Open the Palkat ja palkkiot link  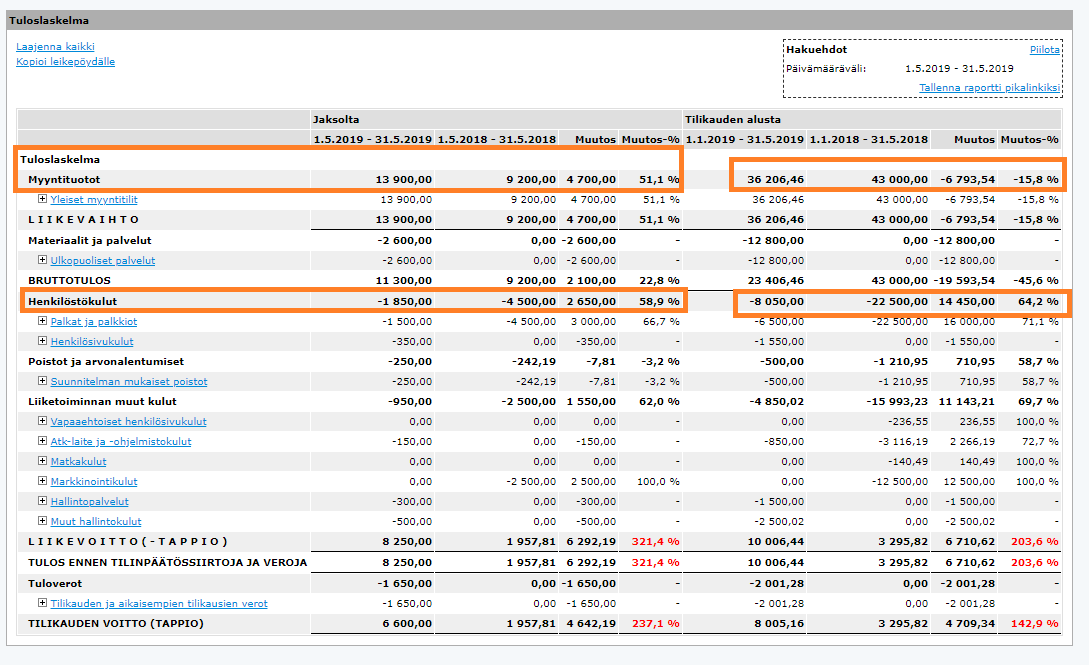pyautogui.click(x=94, y=321)
